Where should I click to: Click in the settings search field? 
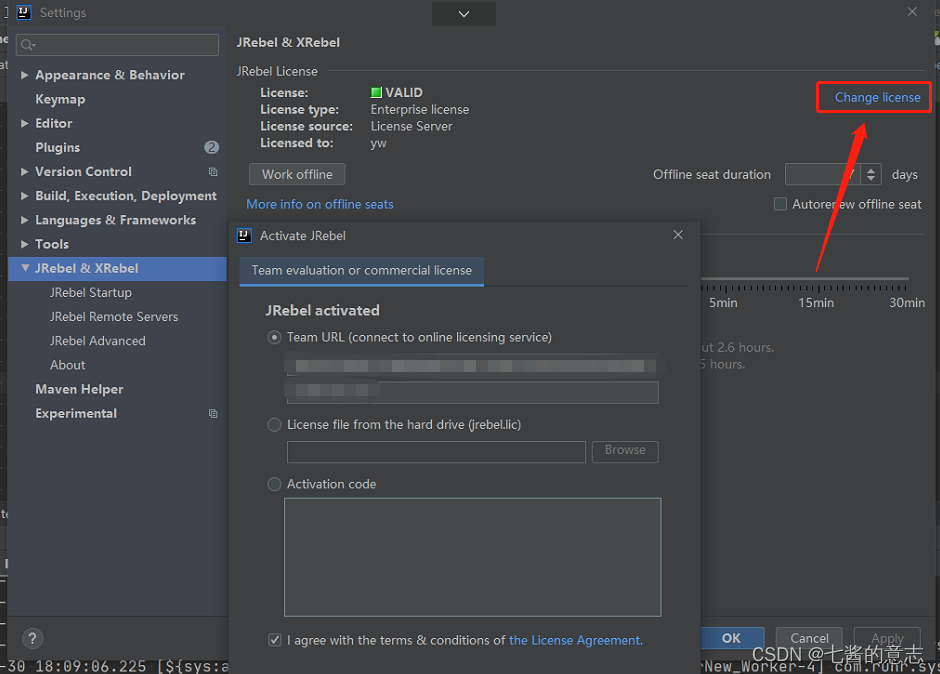click(118, 45)
